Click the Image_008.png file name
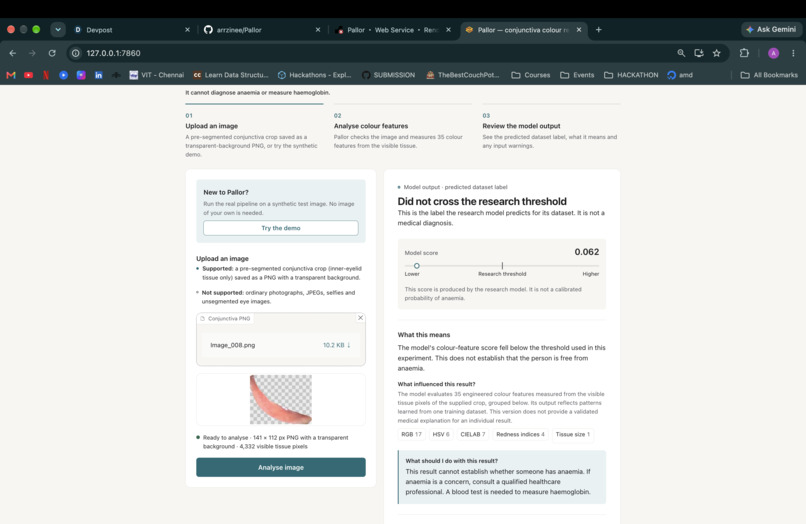Viewport: 806px width, 524px height. click(232, 345)
